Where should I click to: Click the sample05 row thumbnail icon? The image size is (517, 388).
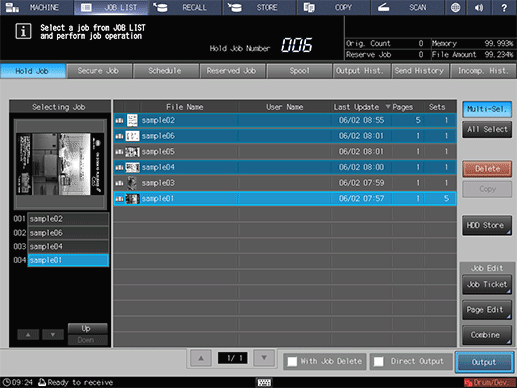(x=132, y=152)
